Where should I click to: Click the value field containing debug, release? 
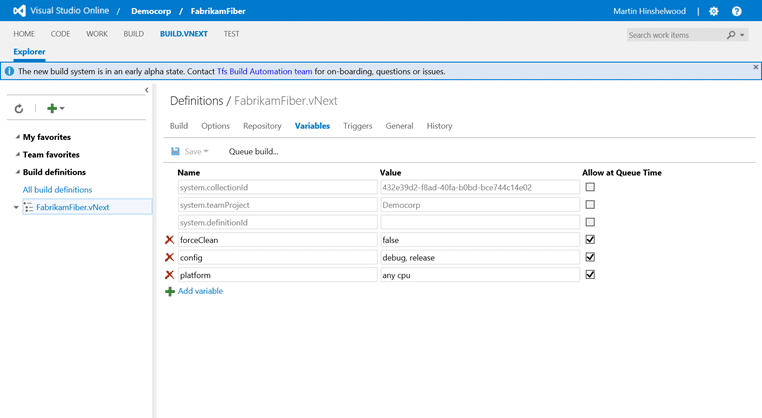point(480,257)
